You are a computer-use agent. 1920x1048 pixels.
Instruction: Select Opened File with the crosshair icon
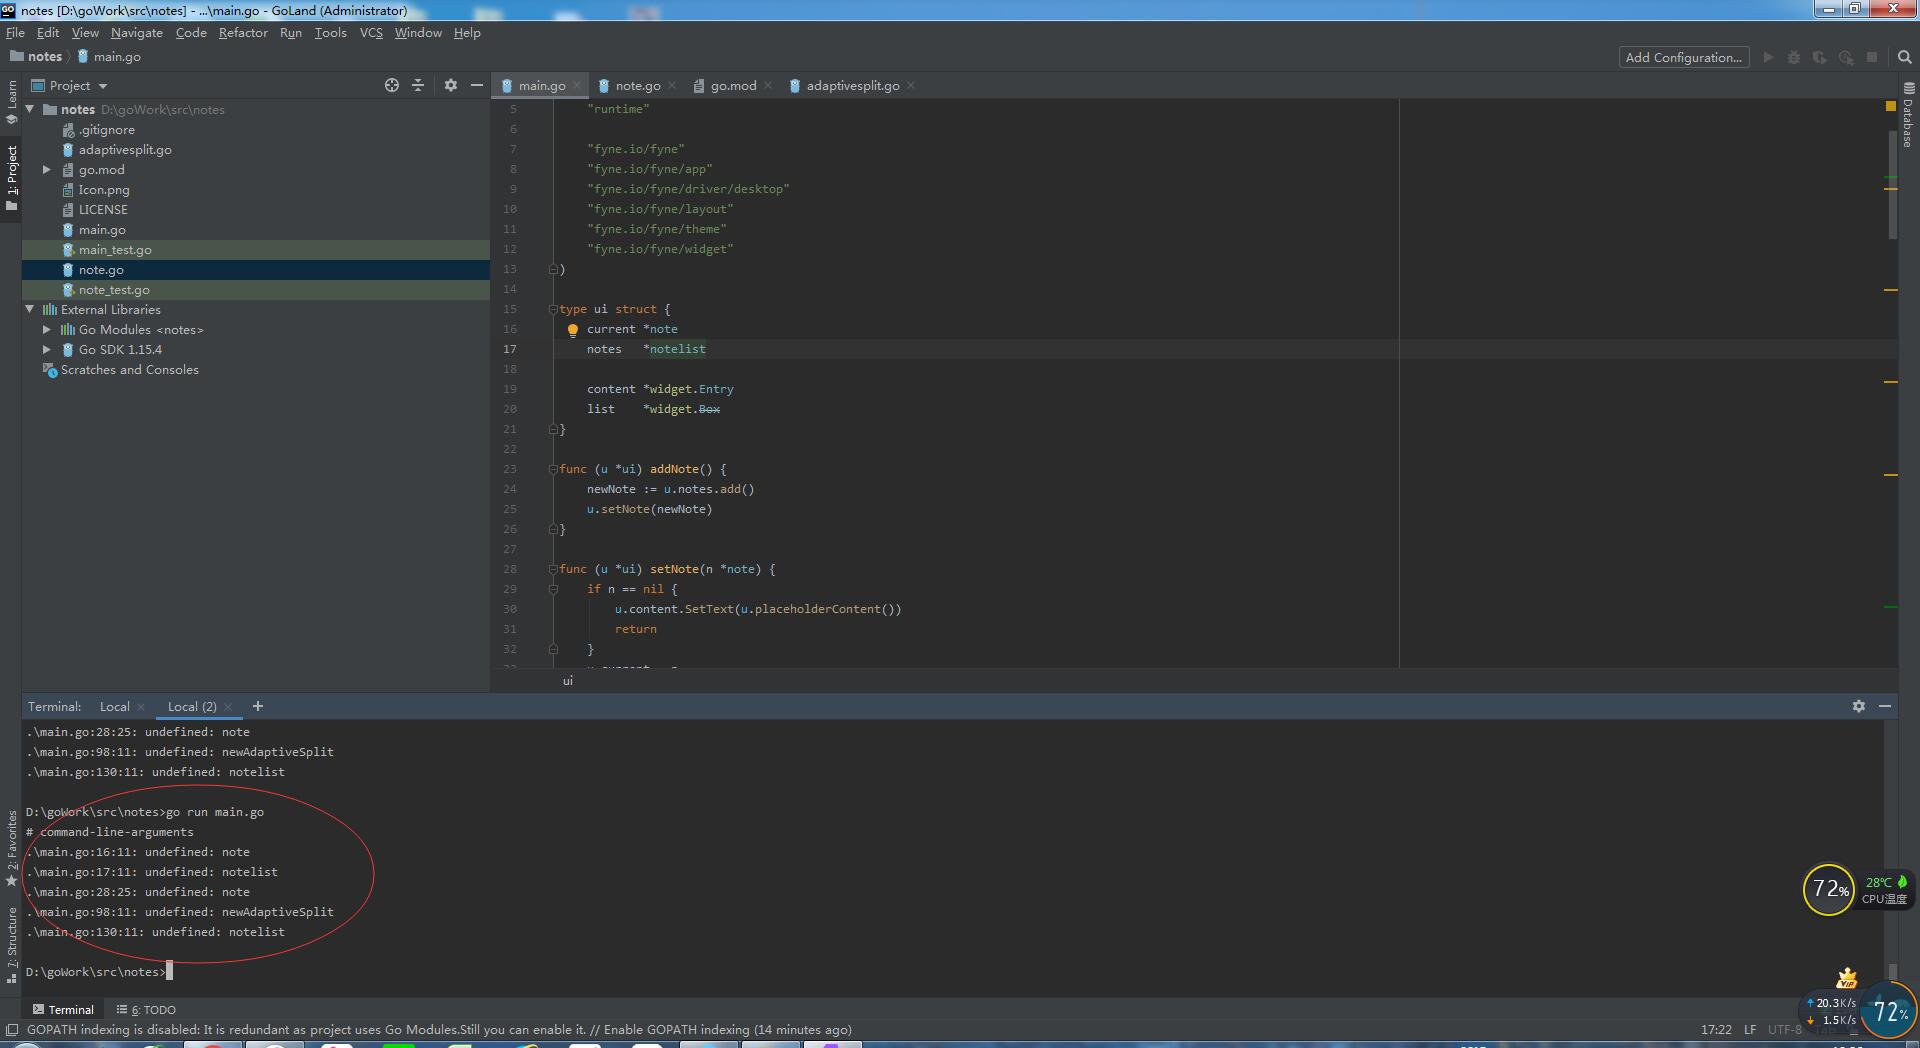pos(391,85)
